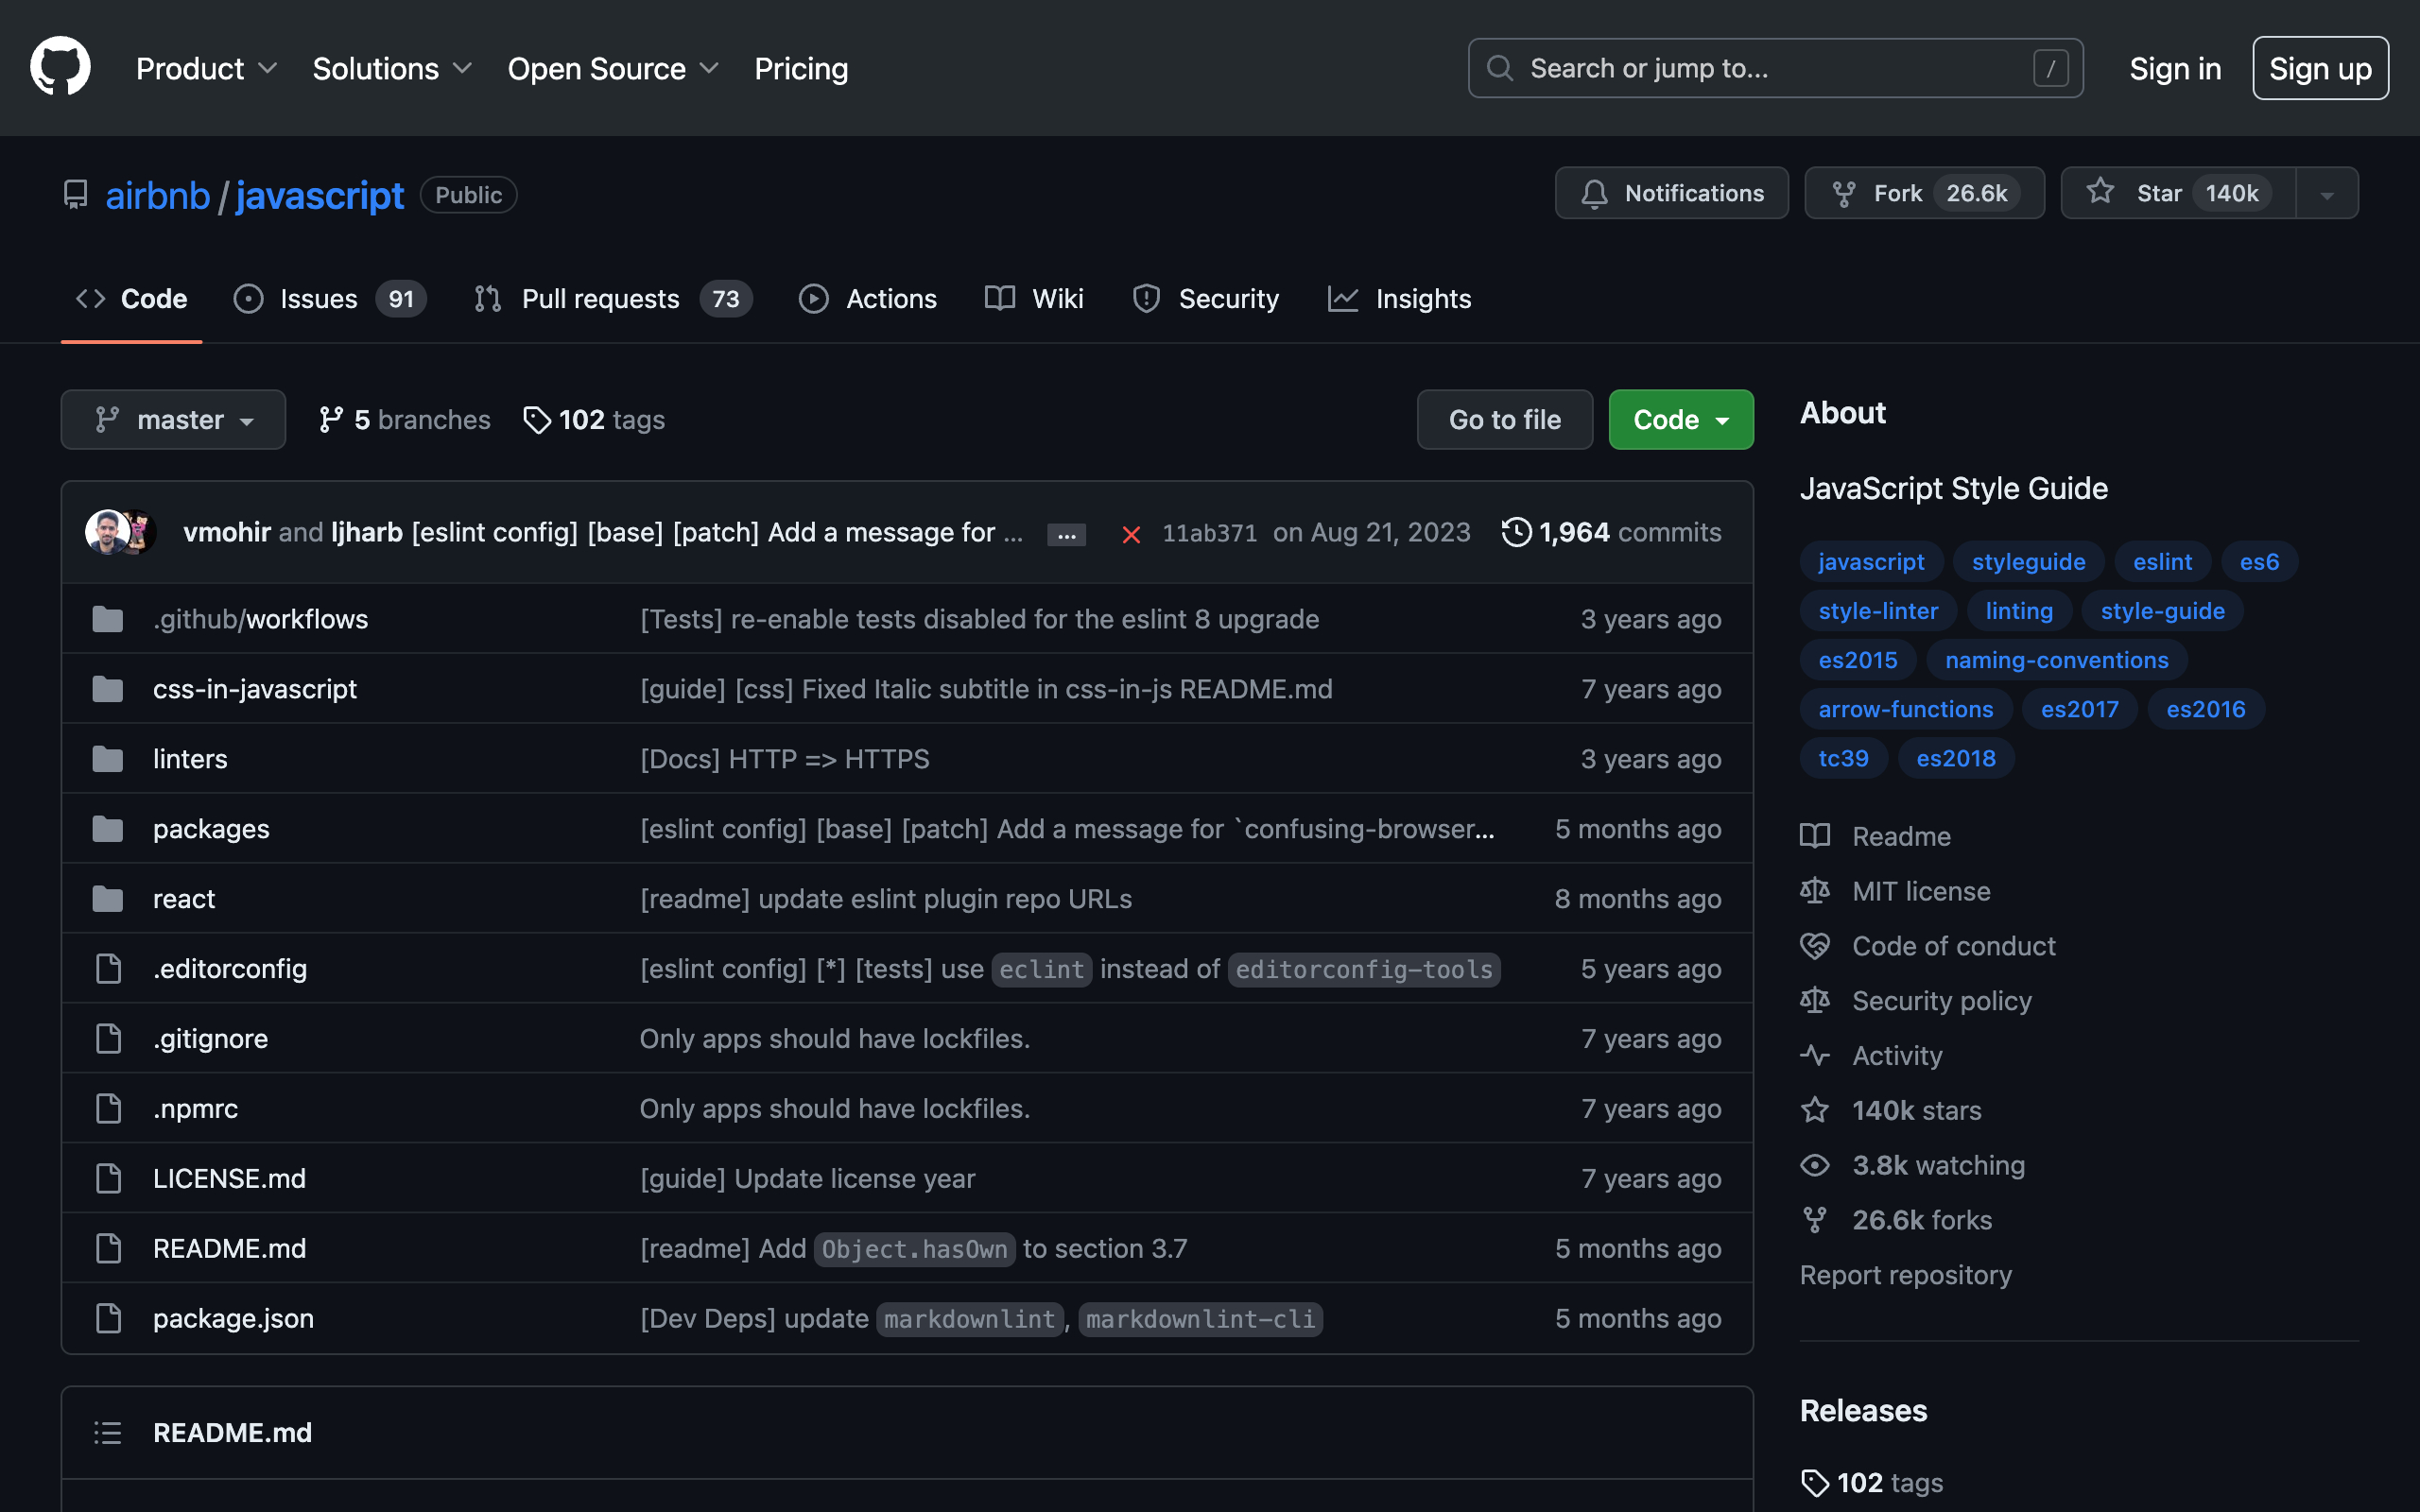Click the Fork icon in header
Viewport: 2420px width, 1512px height.
(x=1843, y=194)
